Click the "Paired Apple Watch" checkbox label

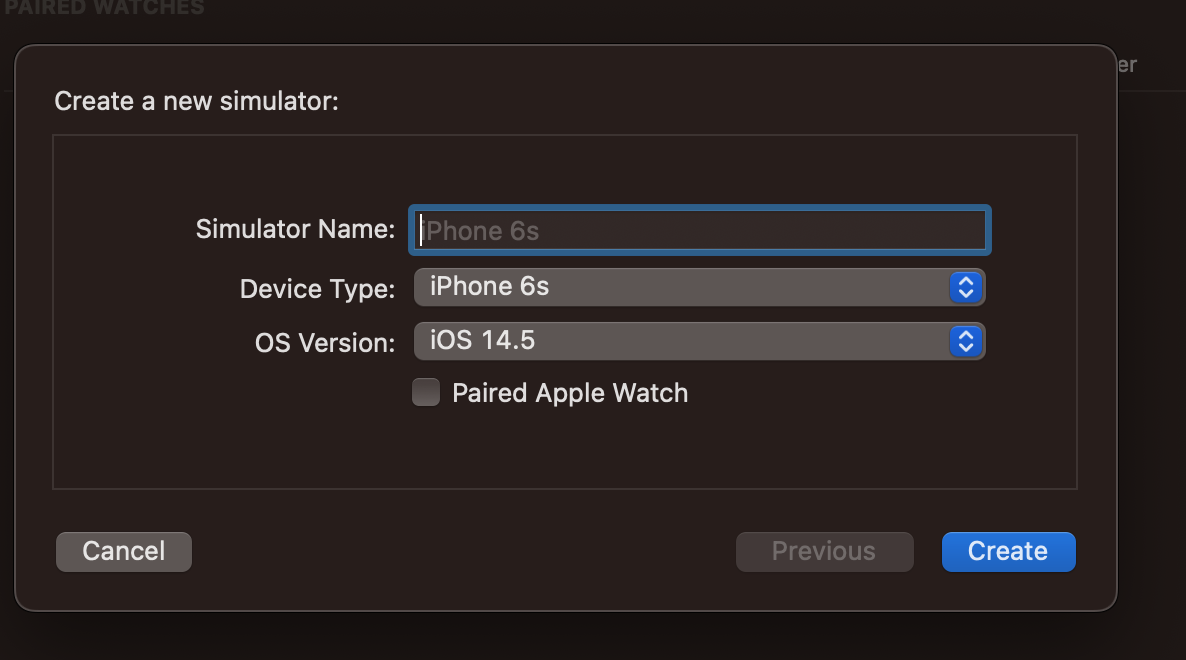click(x=570, y=393)
